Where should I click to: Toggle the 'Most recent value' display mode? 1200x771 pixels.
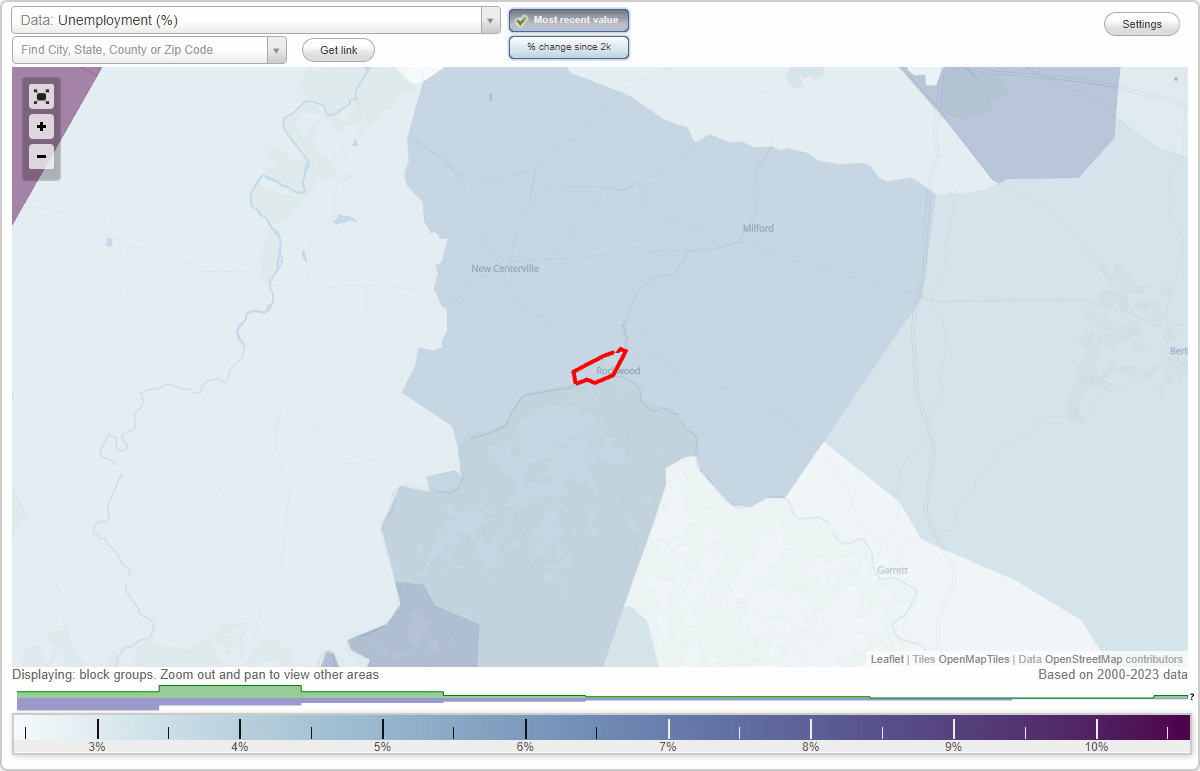click(x=568, y=20)
